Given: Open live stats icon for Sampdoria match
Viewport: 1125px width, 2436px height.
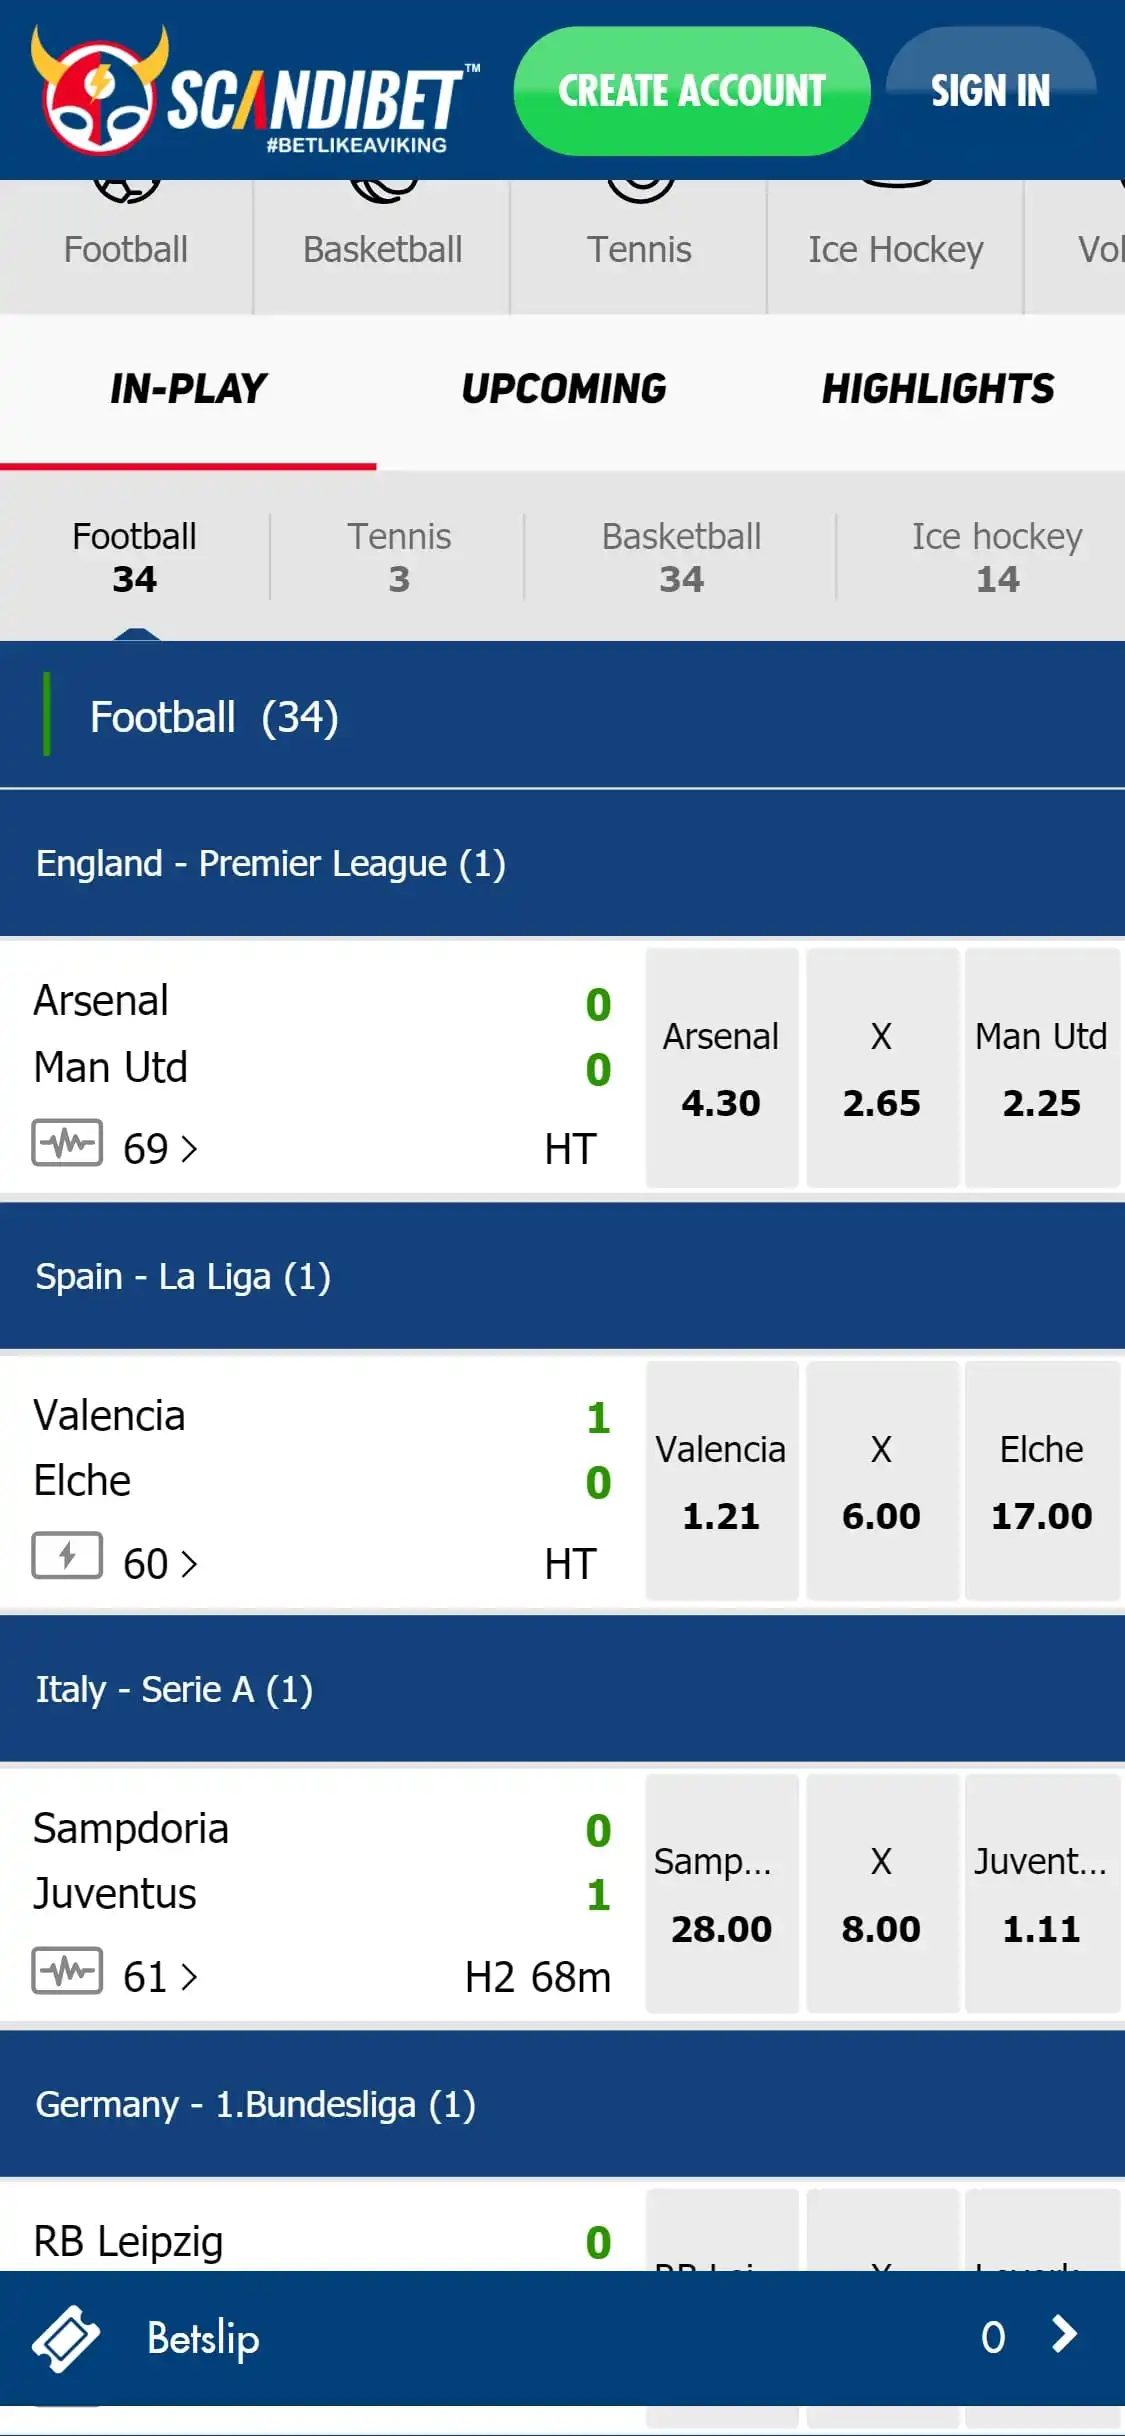Looking at the screenshot, I should pyautogui.click(x=67, y=1971).
